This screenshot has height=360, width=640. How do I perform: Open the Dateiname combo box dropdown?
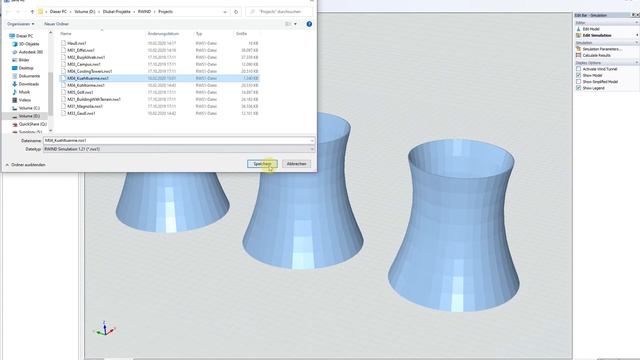click(312, 140)
